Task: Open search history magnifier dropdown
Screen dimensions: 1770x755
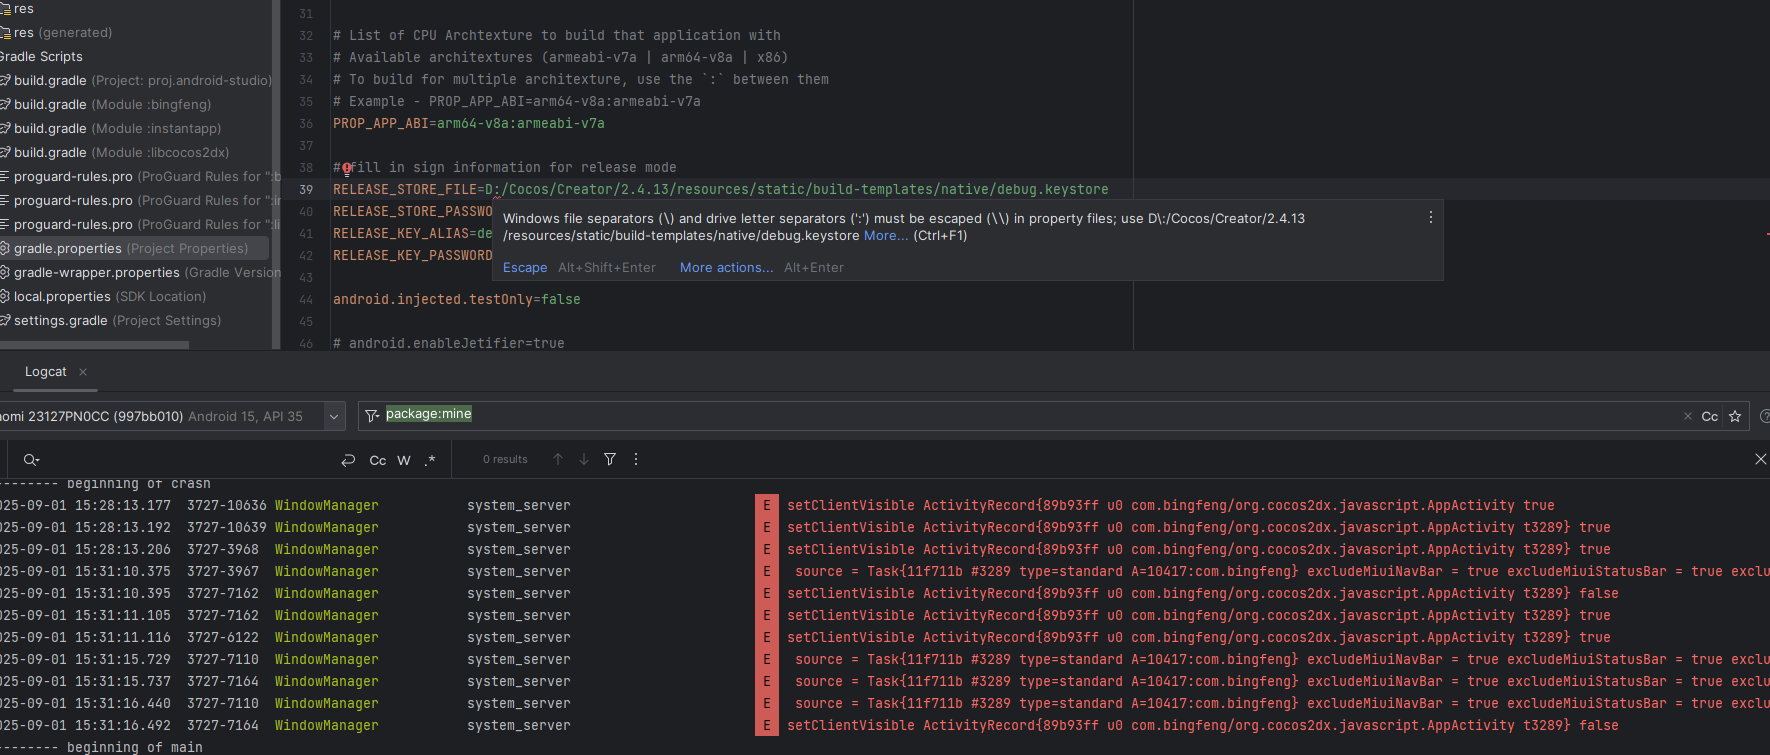Action: [x=32, y=460]
